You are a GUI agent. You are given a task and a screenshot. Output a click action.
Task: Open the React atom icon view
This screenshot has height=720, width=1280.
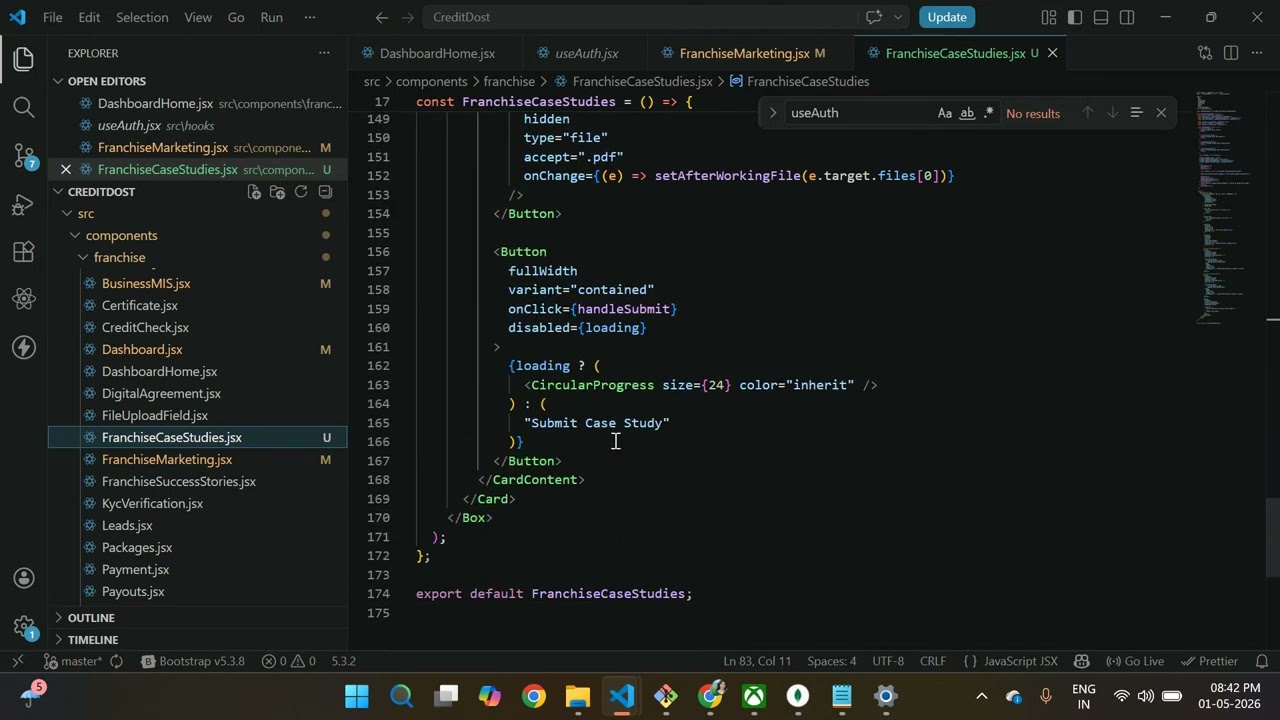point(24,299)
